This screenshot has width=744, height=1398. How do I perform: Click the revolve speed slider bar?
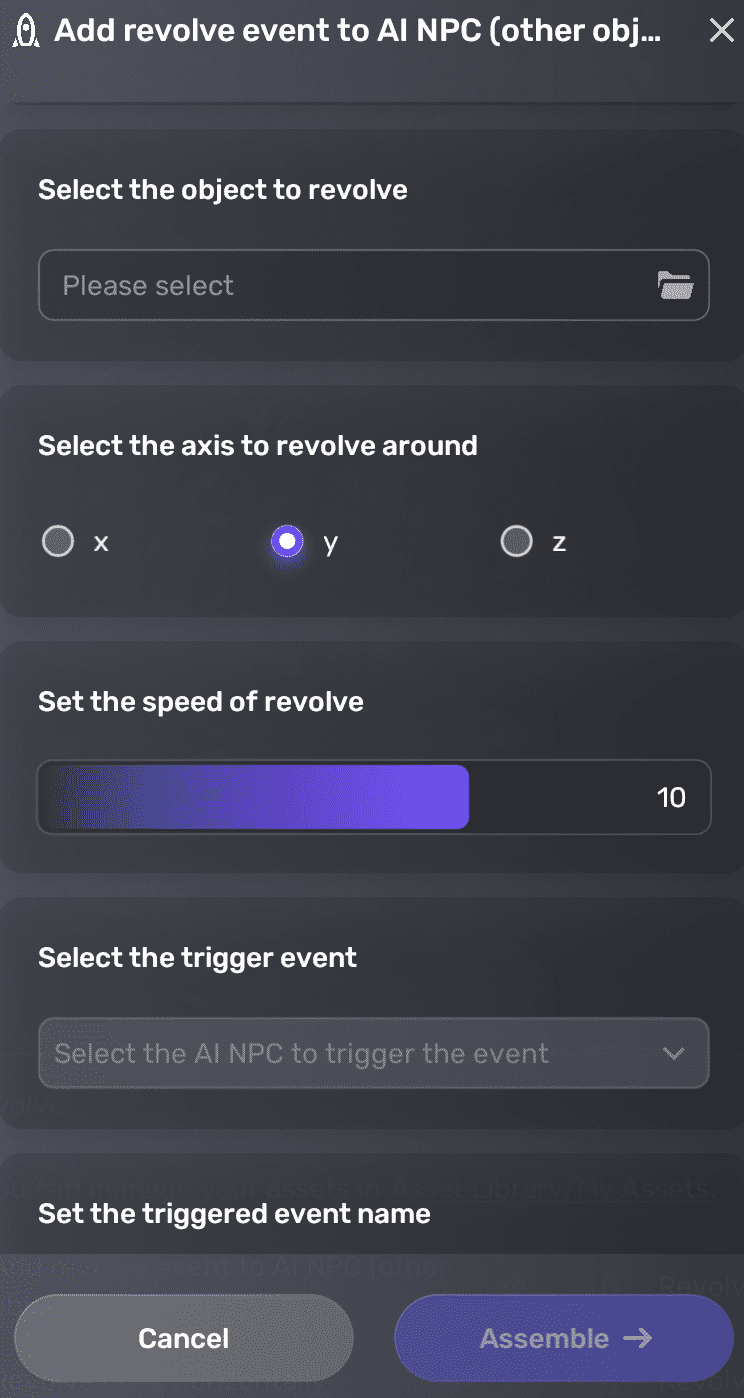pyautogui.click(x=255, y=797)
